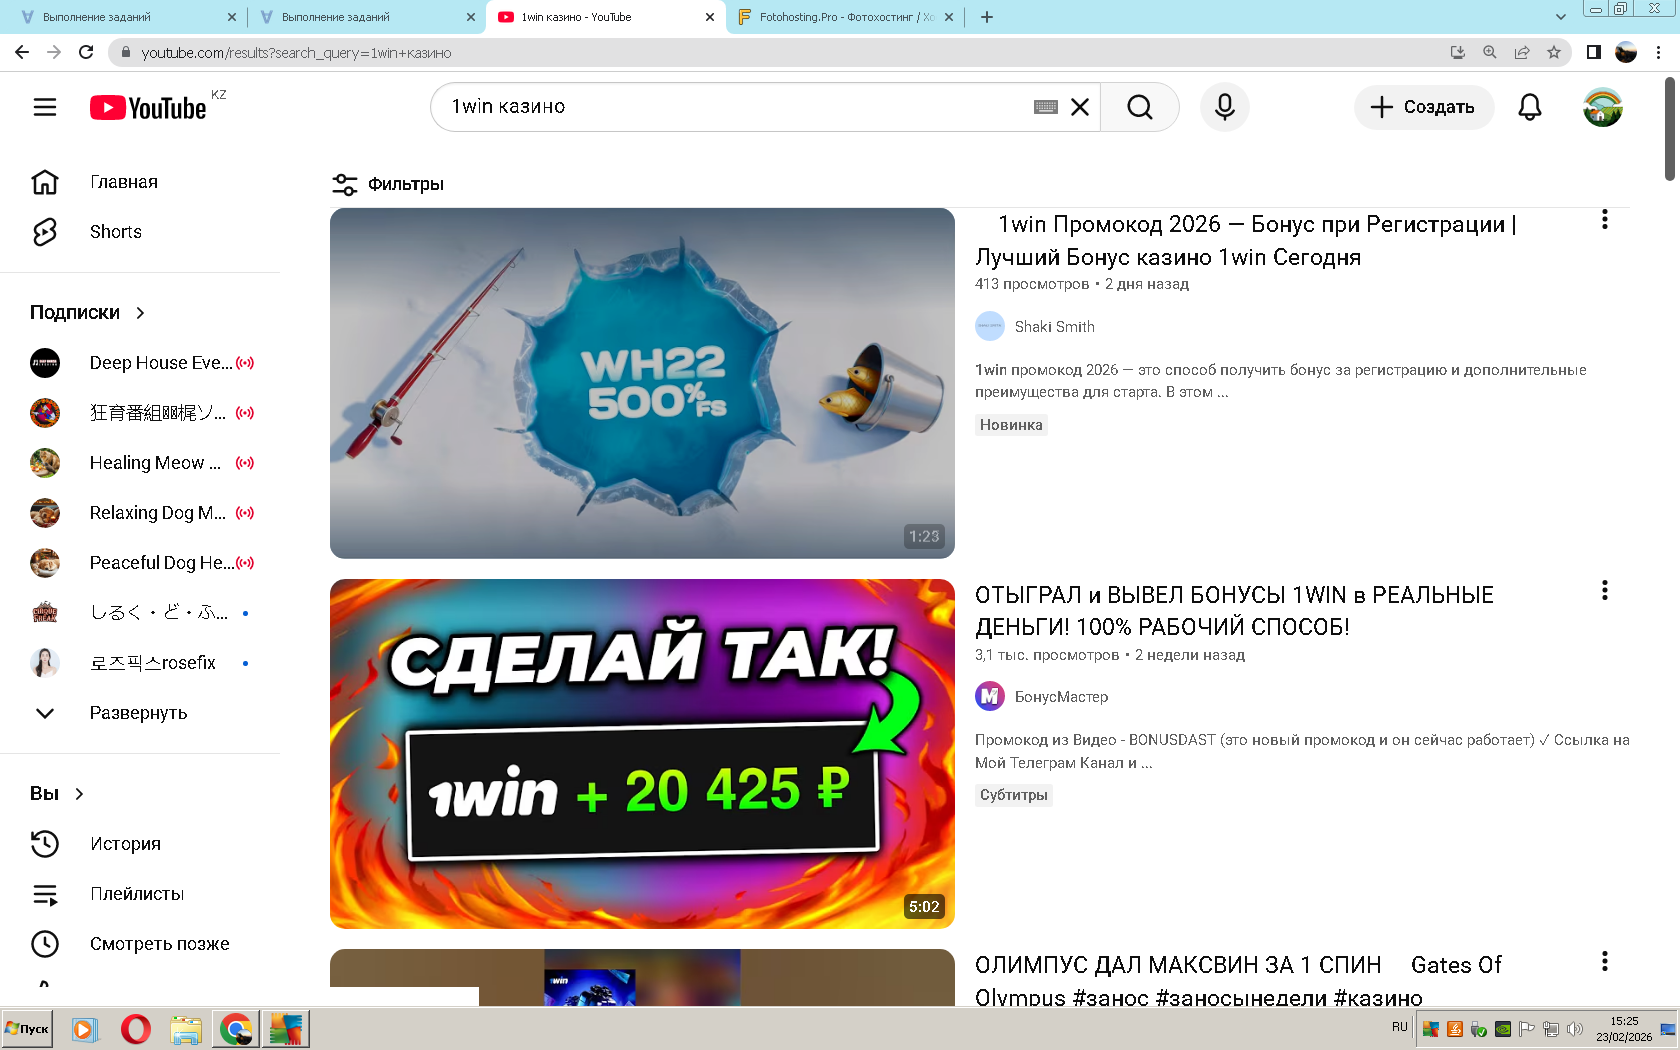Image resolution: width=1680 pixels, height=1050 pixels.
Task: Open the tab search dropdown arrow
Action: [1560, 17]
